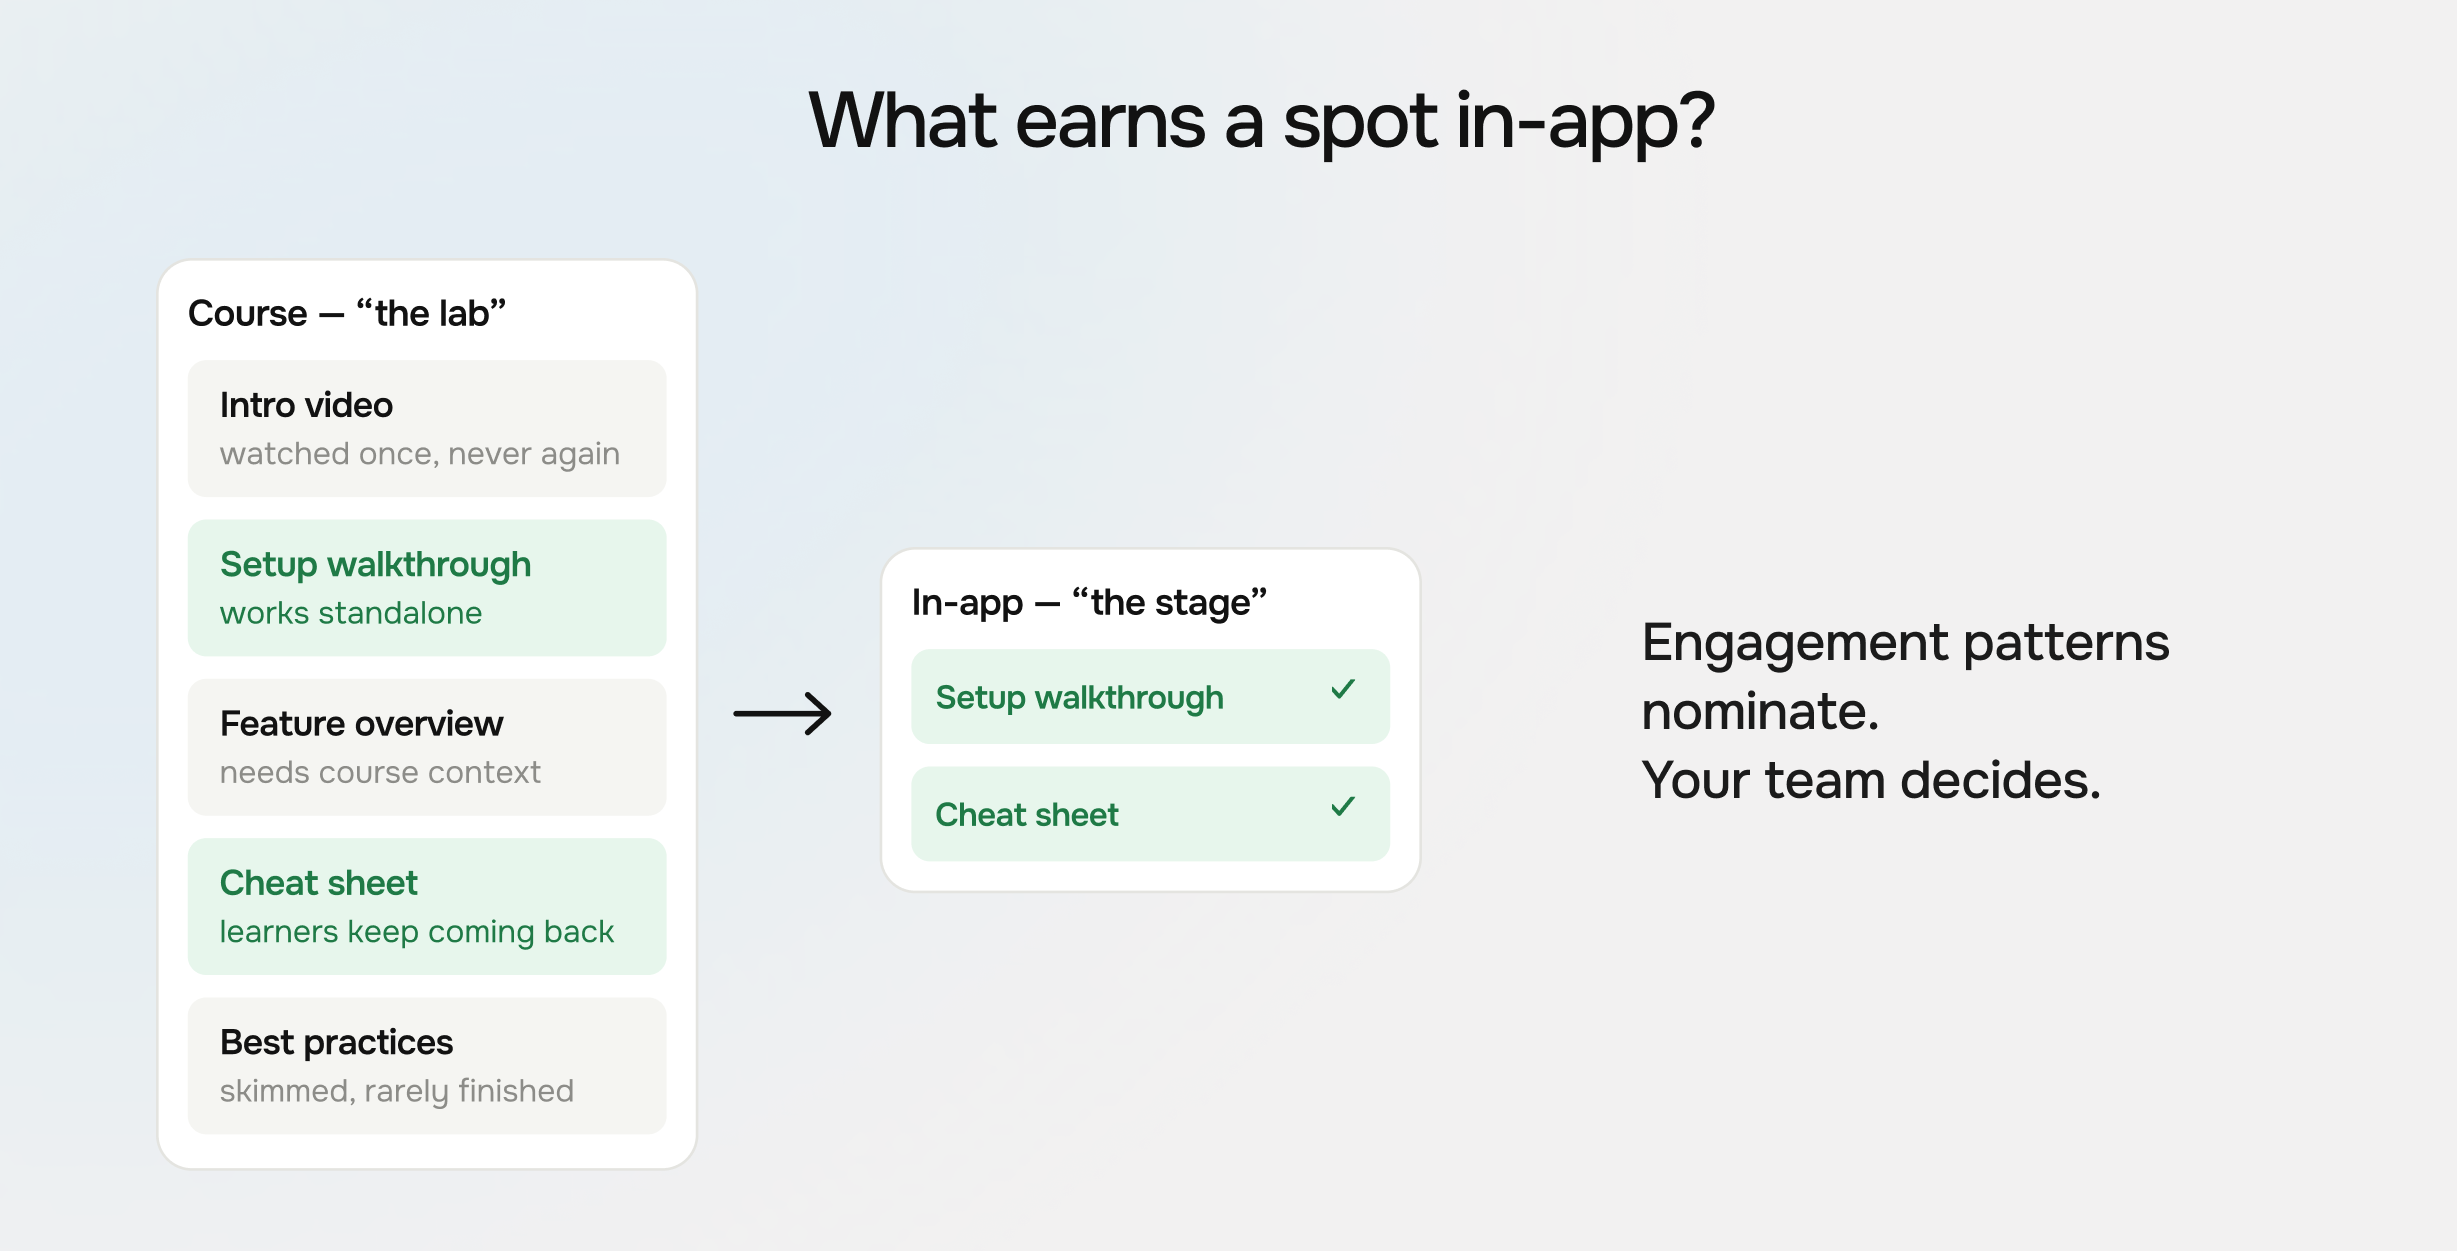Click the 'watched once, never again' subtitle
2457x1251 pixels.
click(x=419, y=454)
